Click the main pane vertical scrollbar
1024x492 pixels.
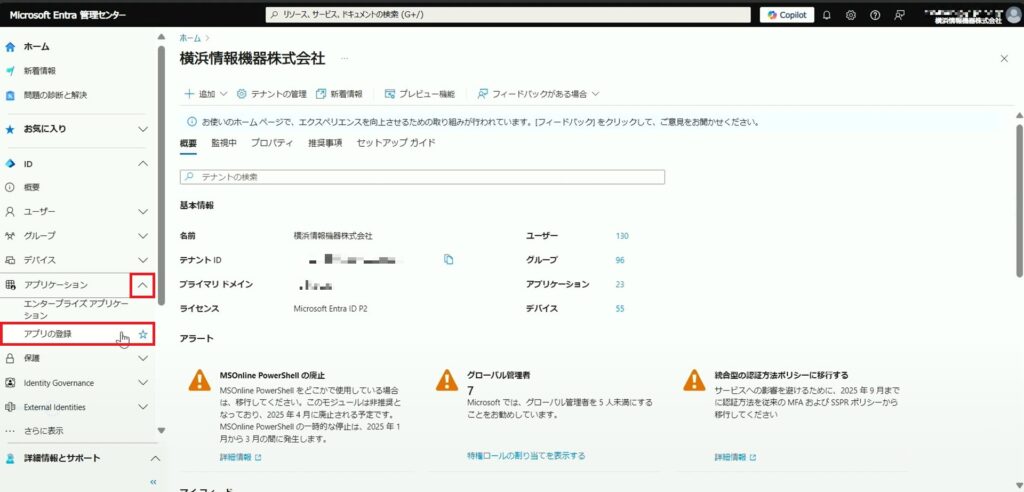(1019, 199)
